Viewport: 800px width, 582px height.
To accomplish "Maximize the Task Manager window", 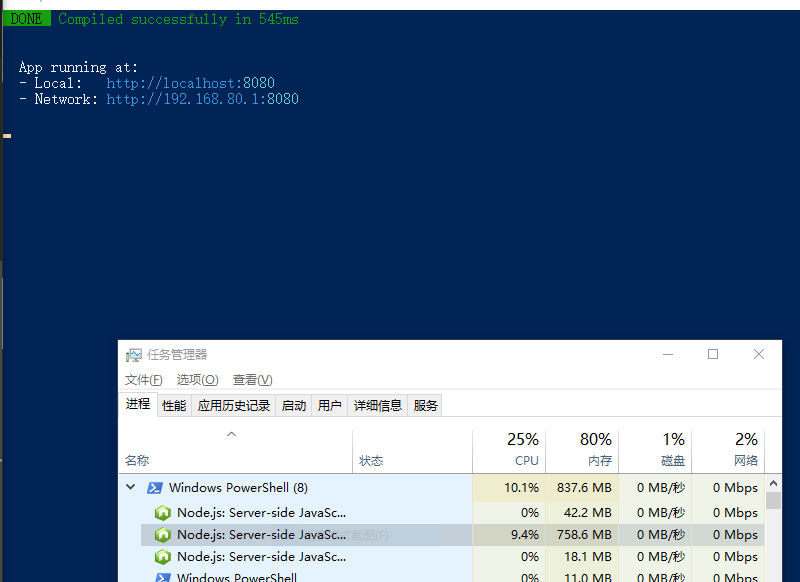I will (713, 354).
